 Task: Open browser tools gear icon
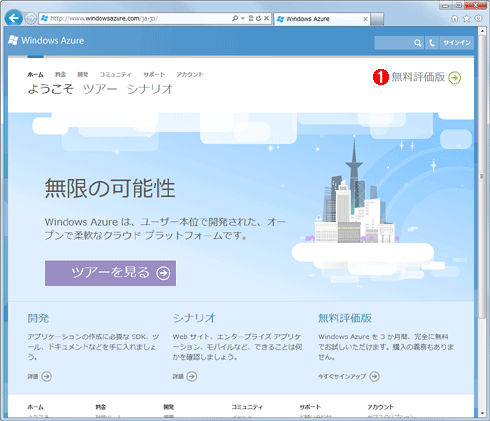[478, 18]
